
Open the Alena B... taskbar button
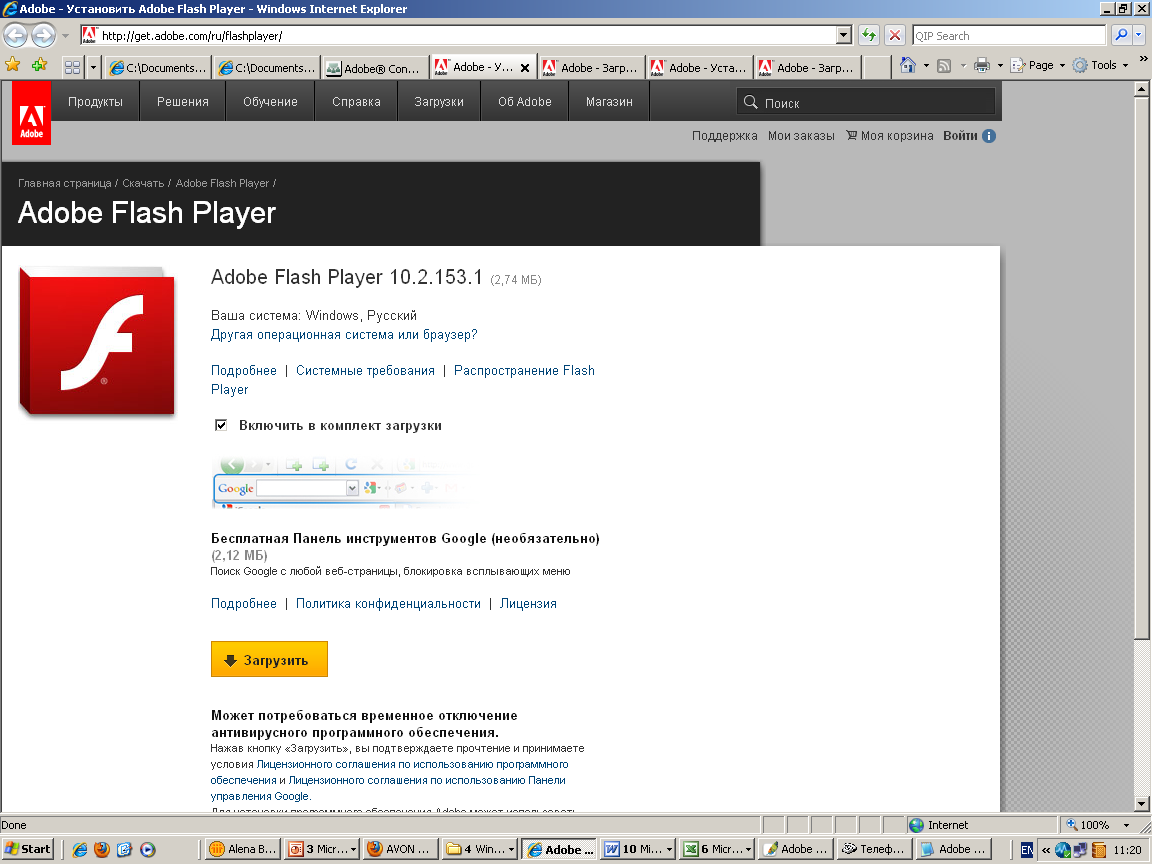click(x=243, y=849)
